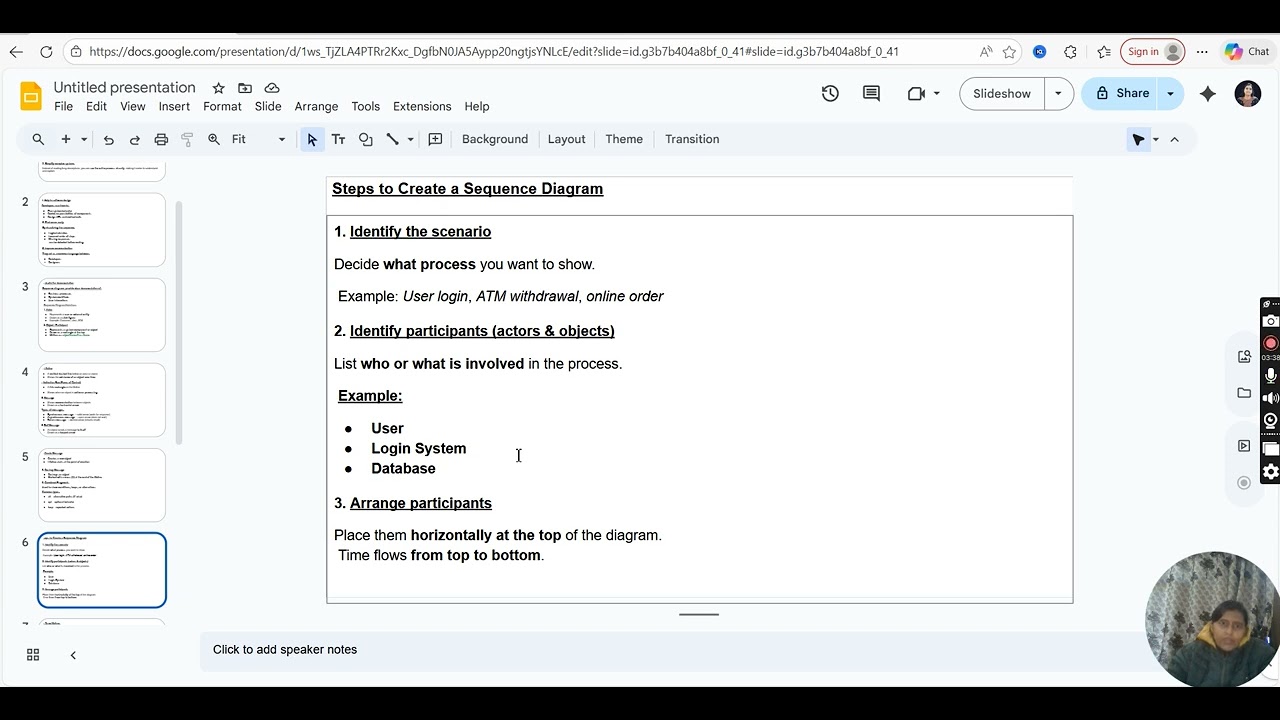Open new slide layout dropdown arrow

click(84, 139)
